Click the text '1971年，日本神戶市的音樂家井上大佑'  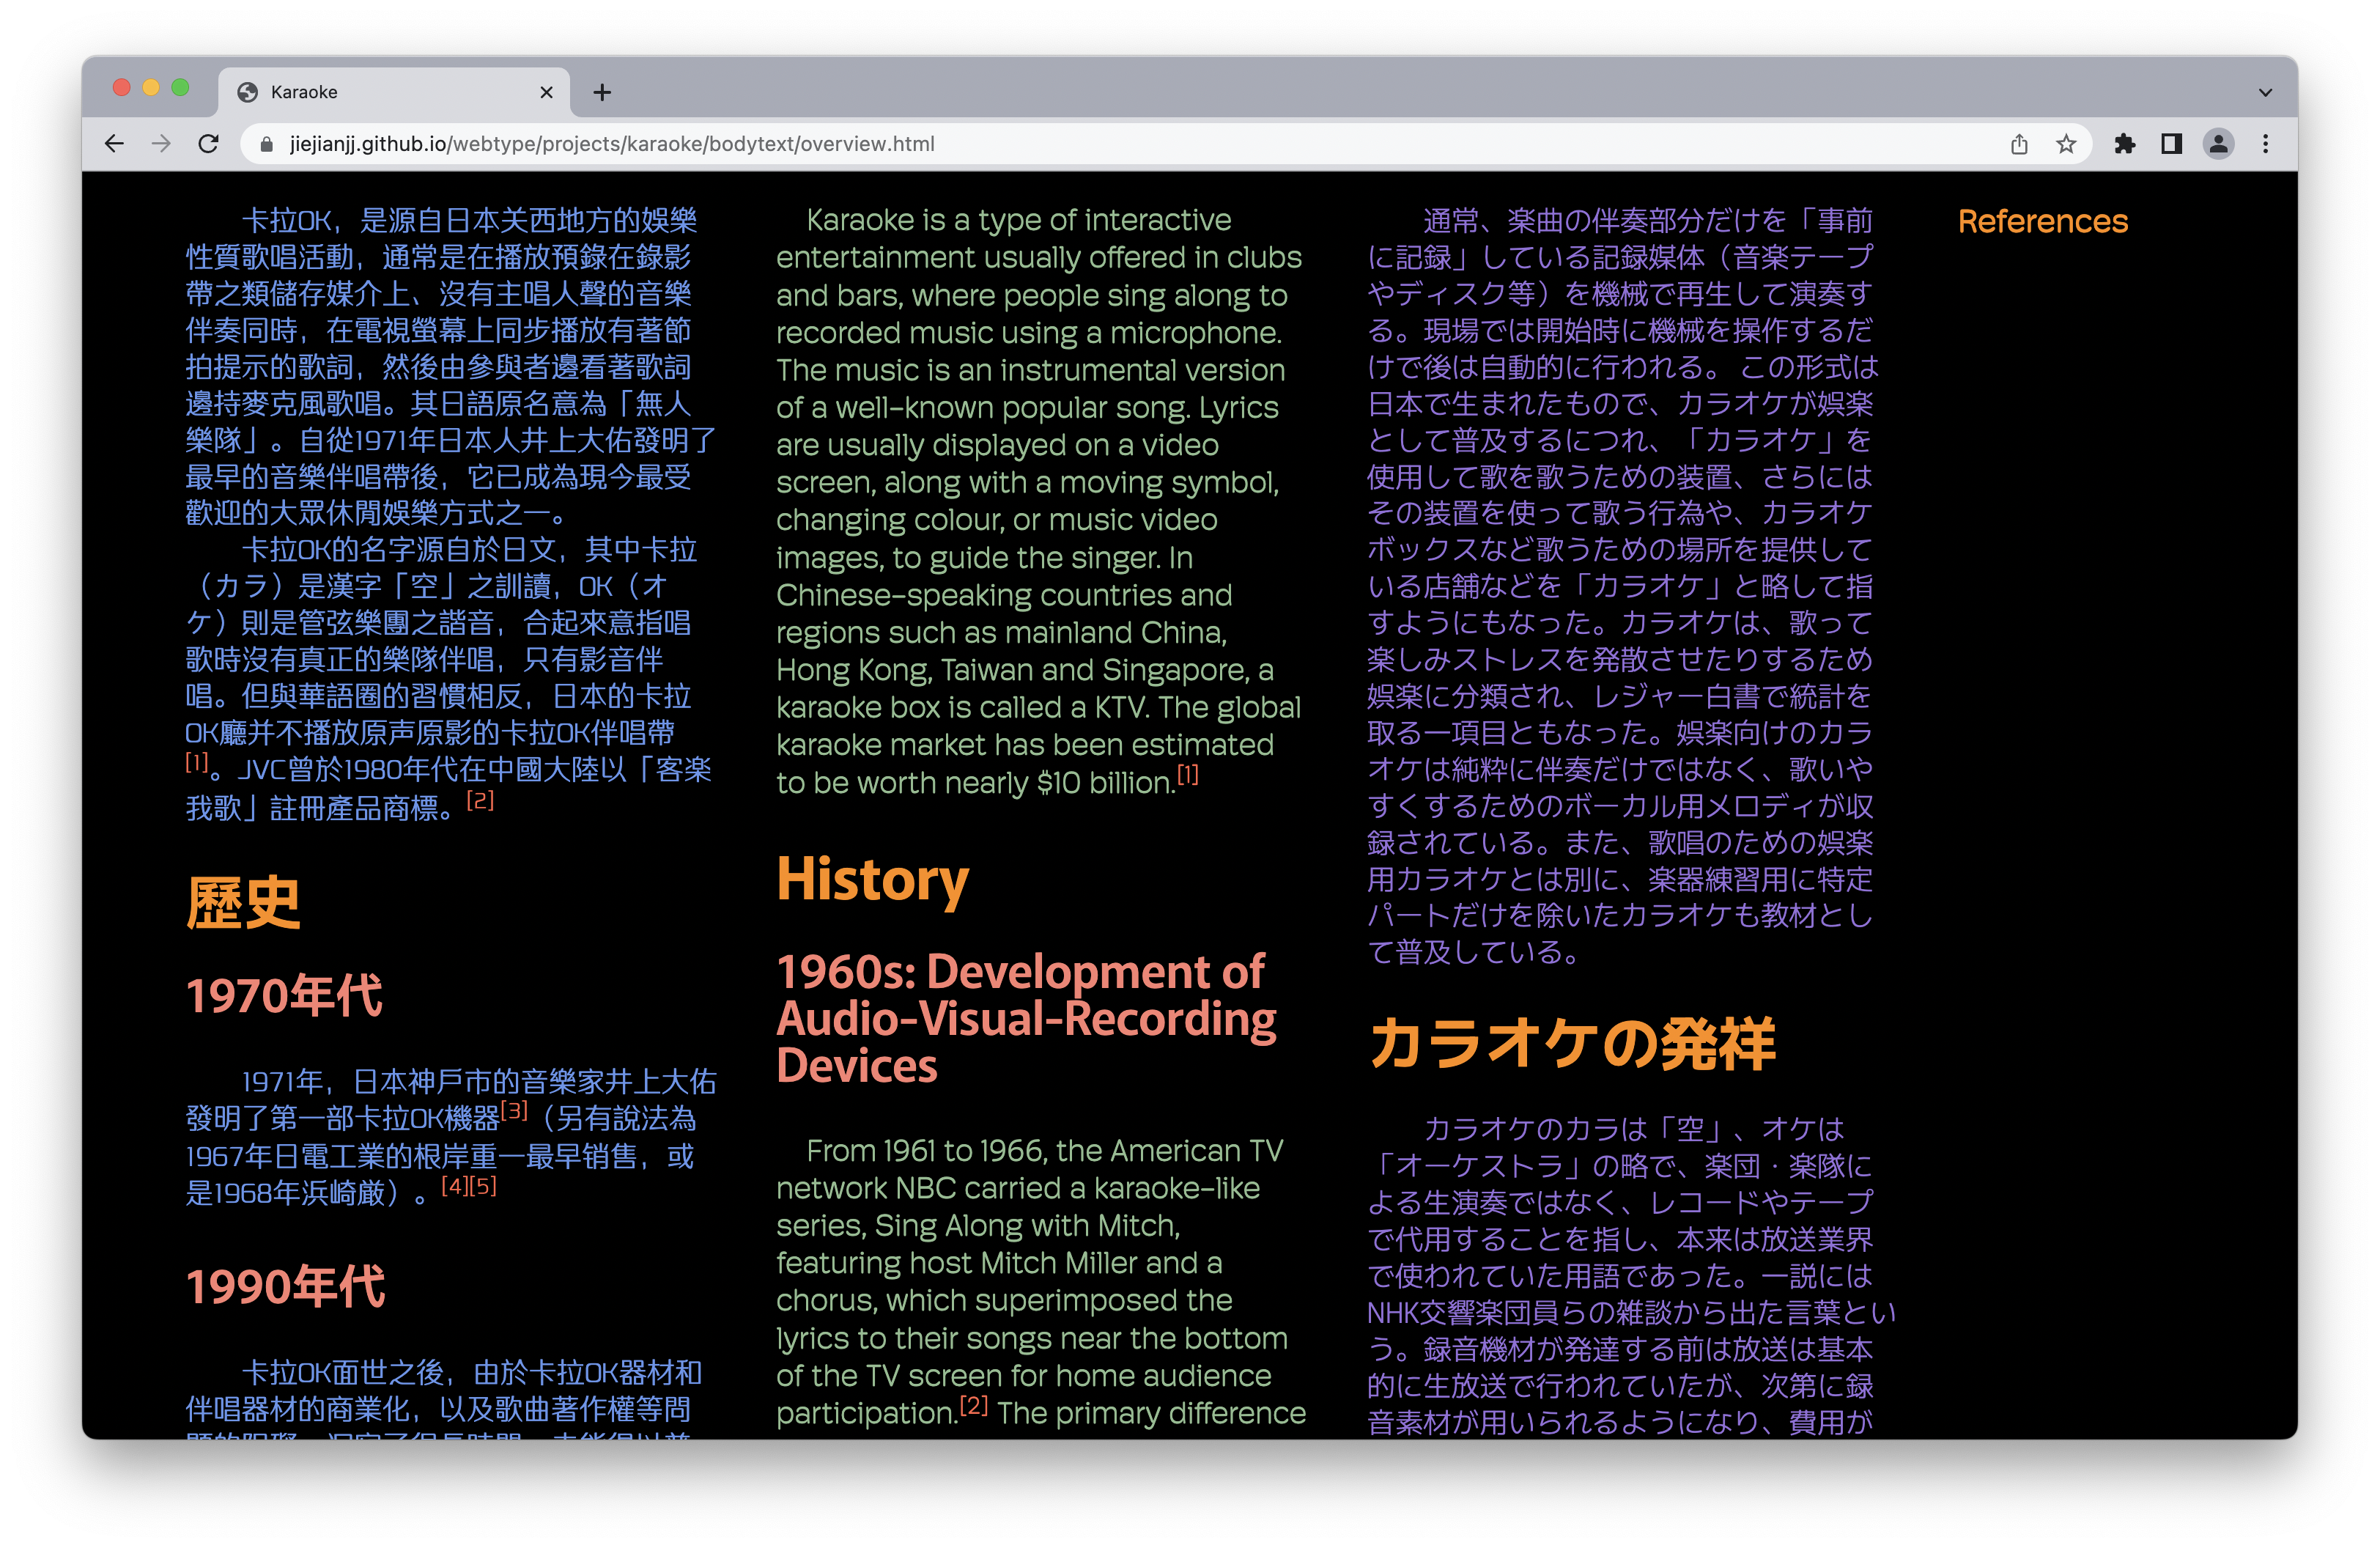pyautogui.click(x=478, y=1081)
